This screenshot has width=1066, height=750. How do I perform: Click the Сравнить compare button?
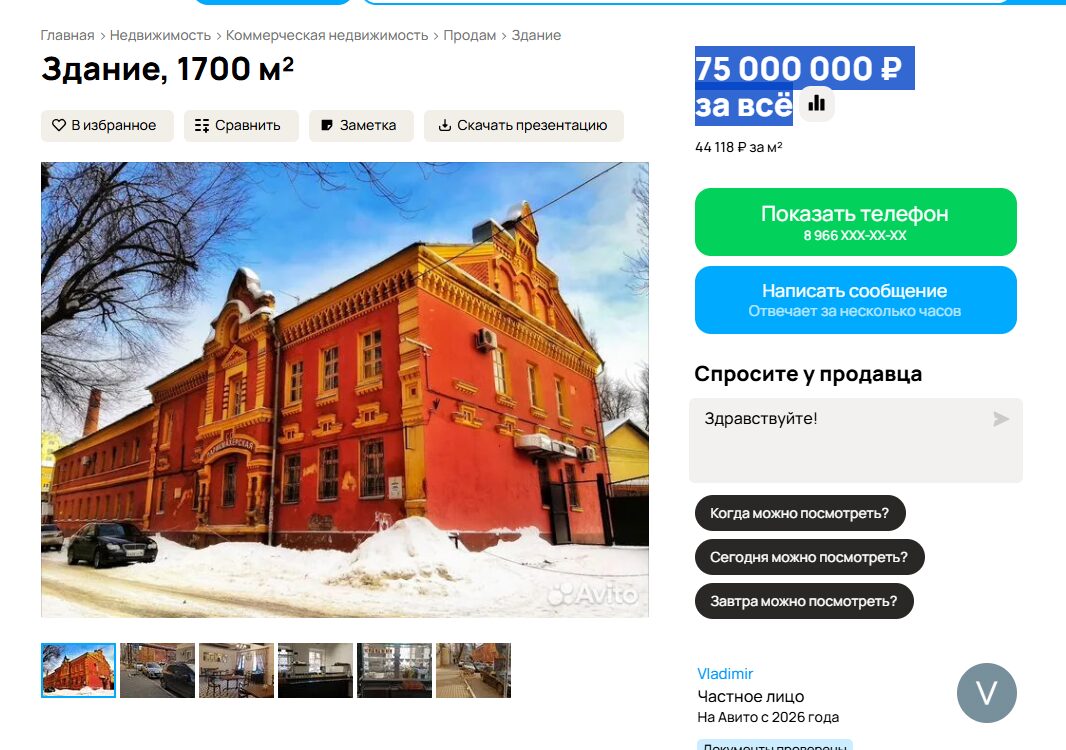click(241, 126)
